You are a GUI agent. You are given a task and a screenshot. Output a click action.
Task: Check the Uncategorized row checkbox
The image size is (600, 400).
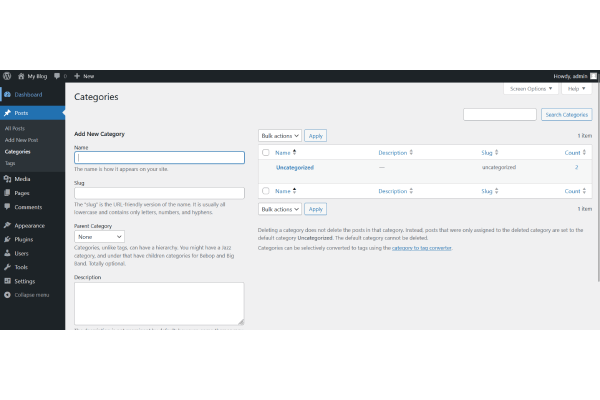(266, 167)
